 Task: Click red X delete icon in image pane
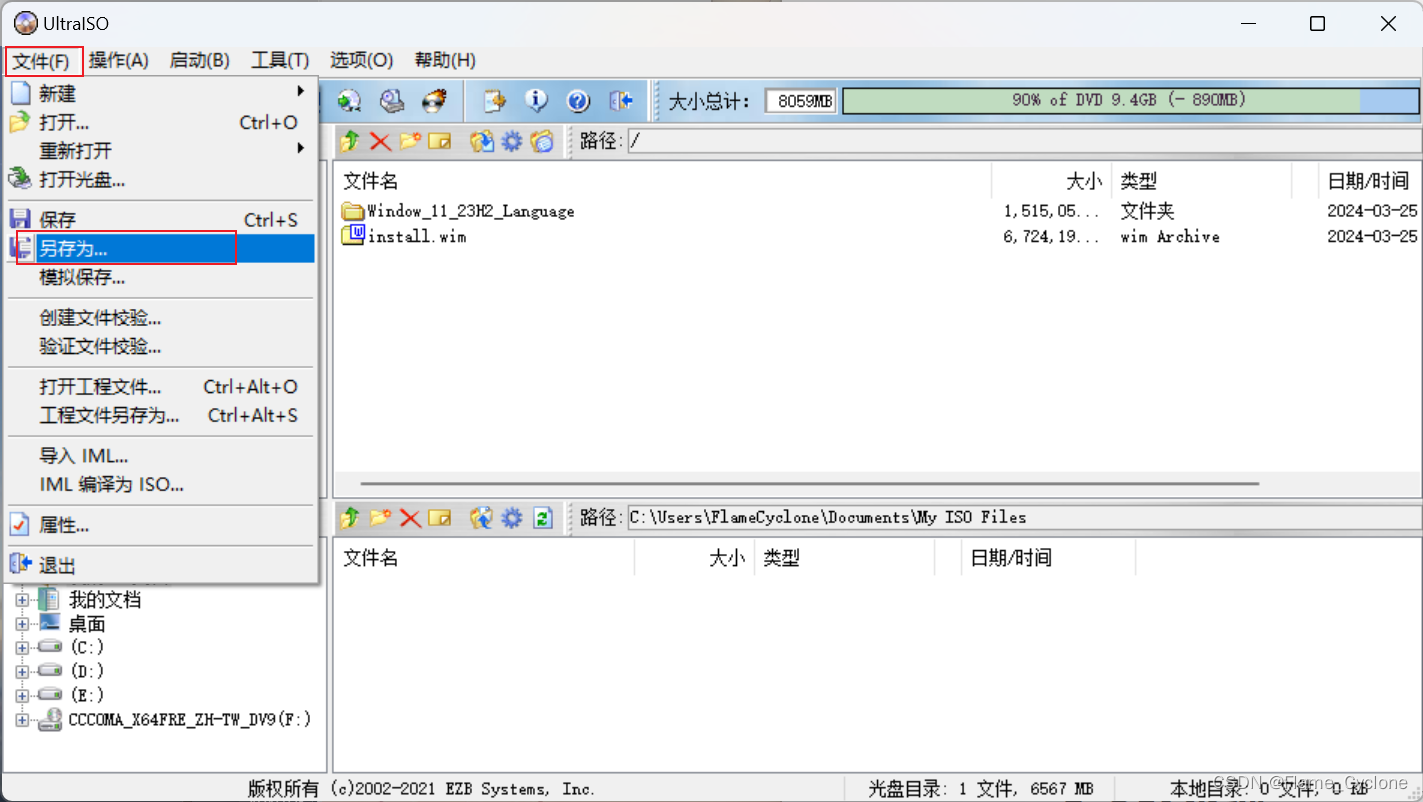click(380, 141)
